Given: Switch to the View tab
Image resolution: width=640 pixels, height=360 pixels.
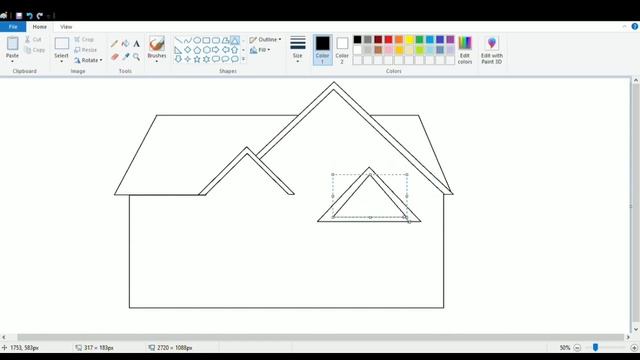Looking at the screenshot, I should tap(66, 27).
